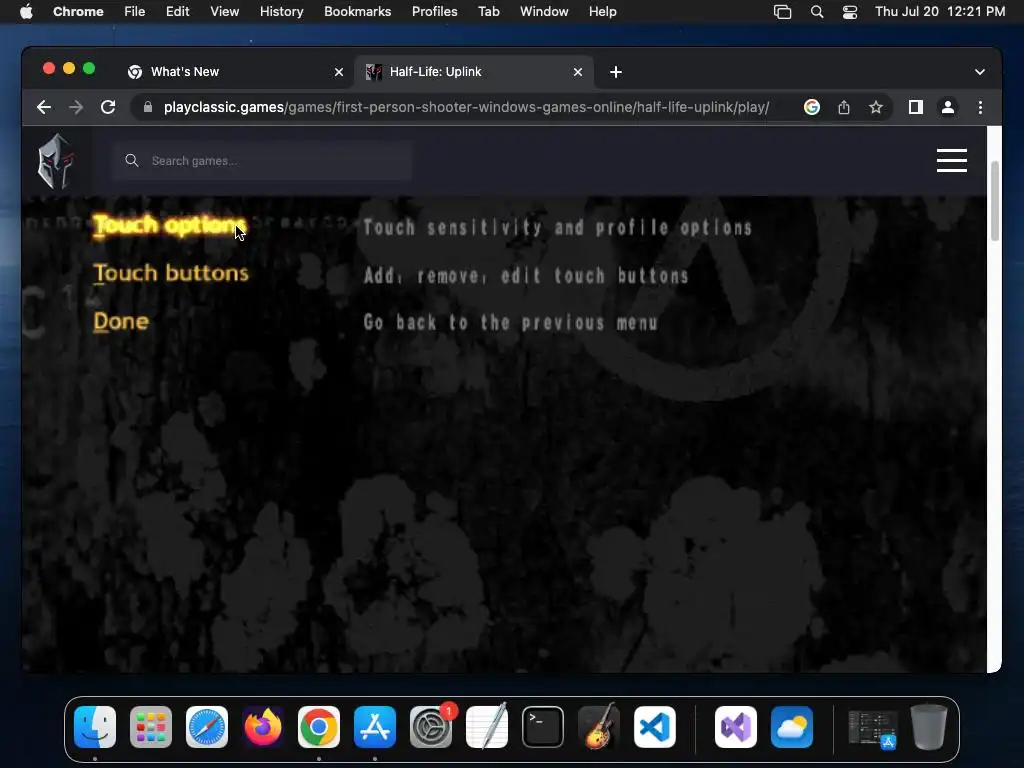This screenshot has height=768, width=1024.
Task: Open a new tab with the plus button
Action: [x=616, y=72]
